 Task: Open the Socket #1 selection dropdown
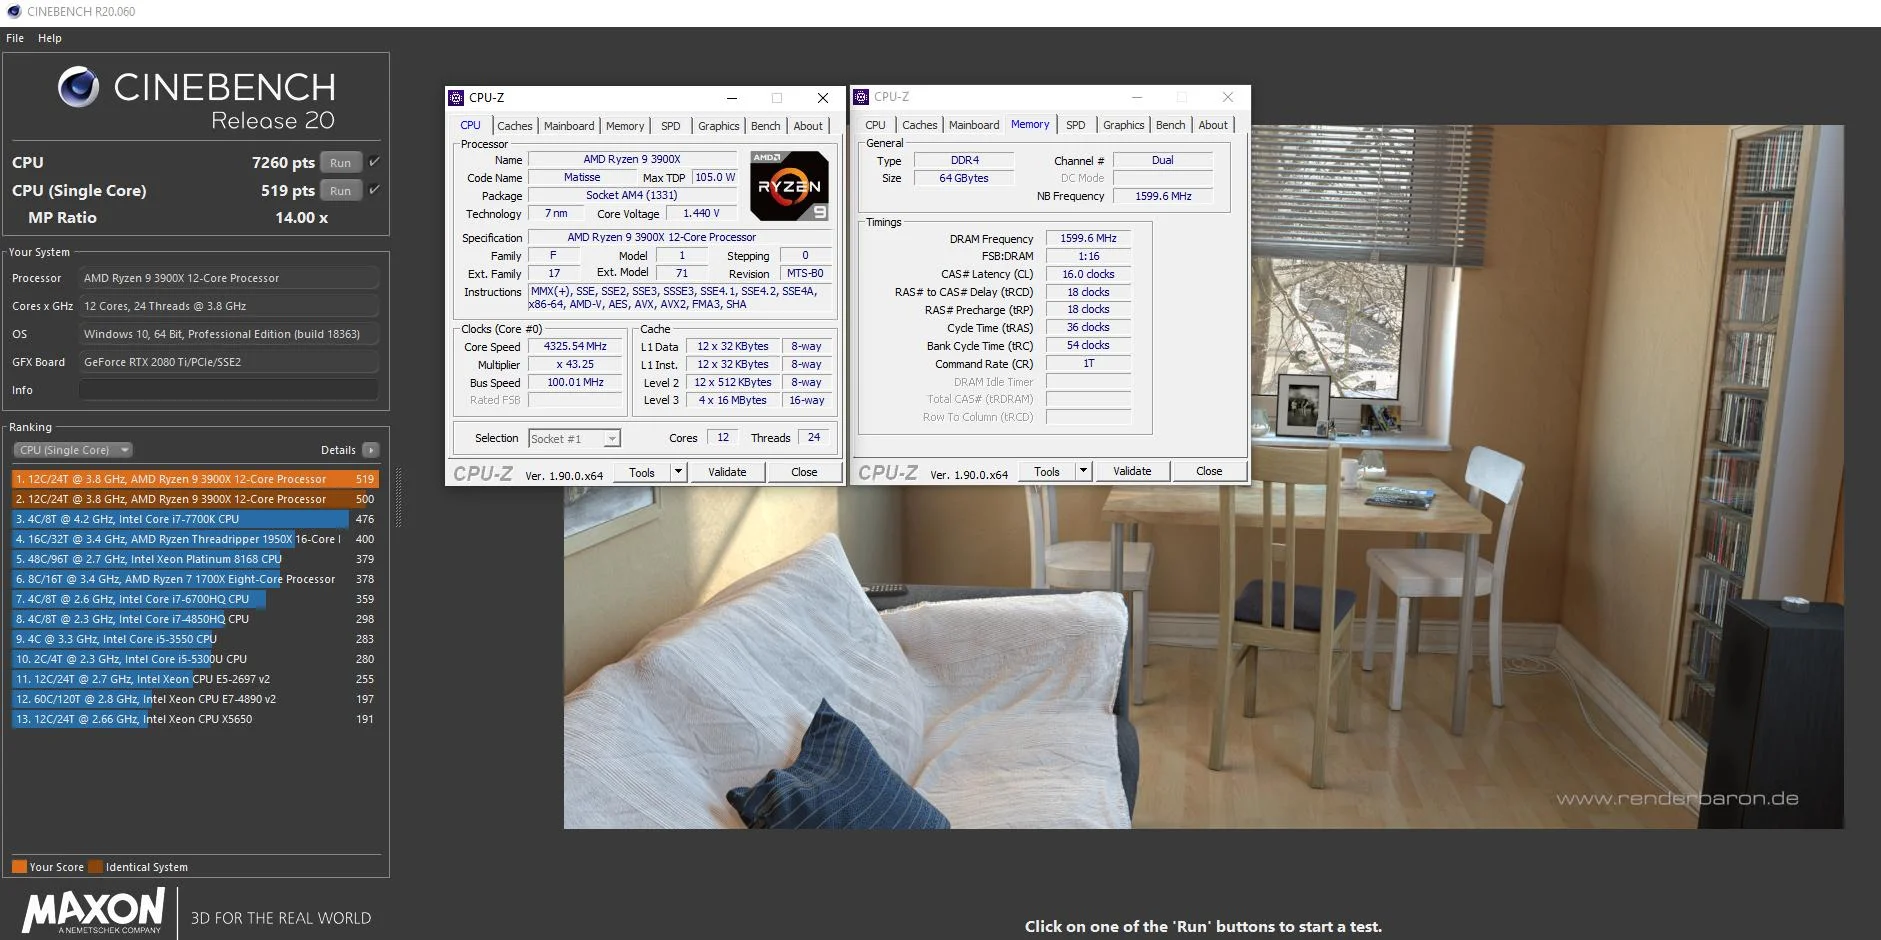(x=575, y=438)
